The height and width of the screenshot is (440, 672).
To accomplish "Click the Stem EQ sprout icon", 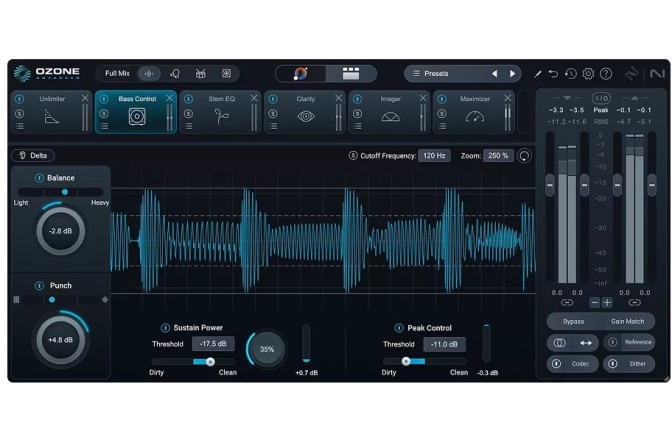I will click(x=221, y=116).
